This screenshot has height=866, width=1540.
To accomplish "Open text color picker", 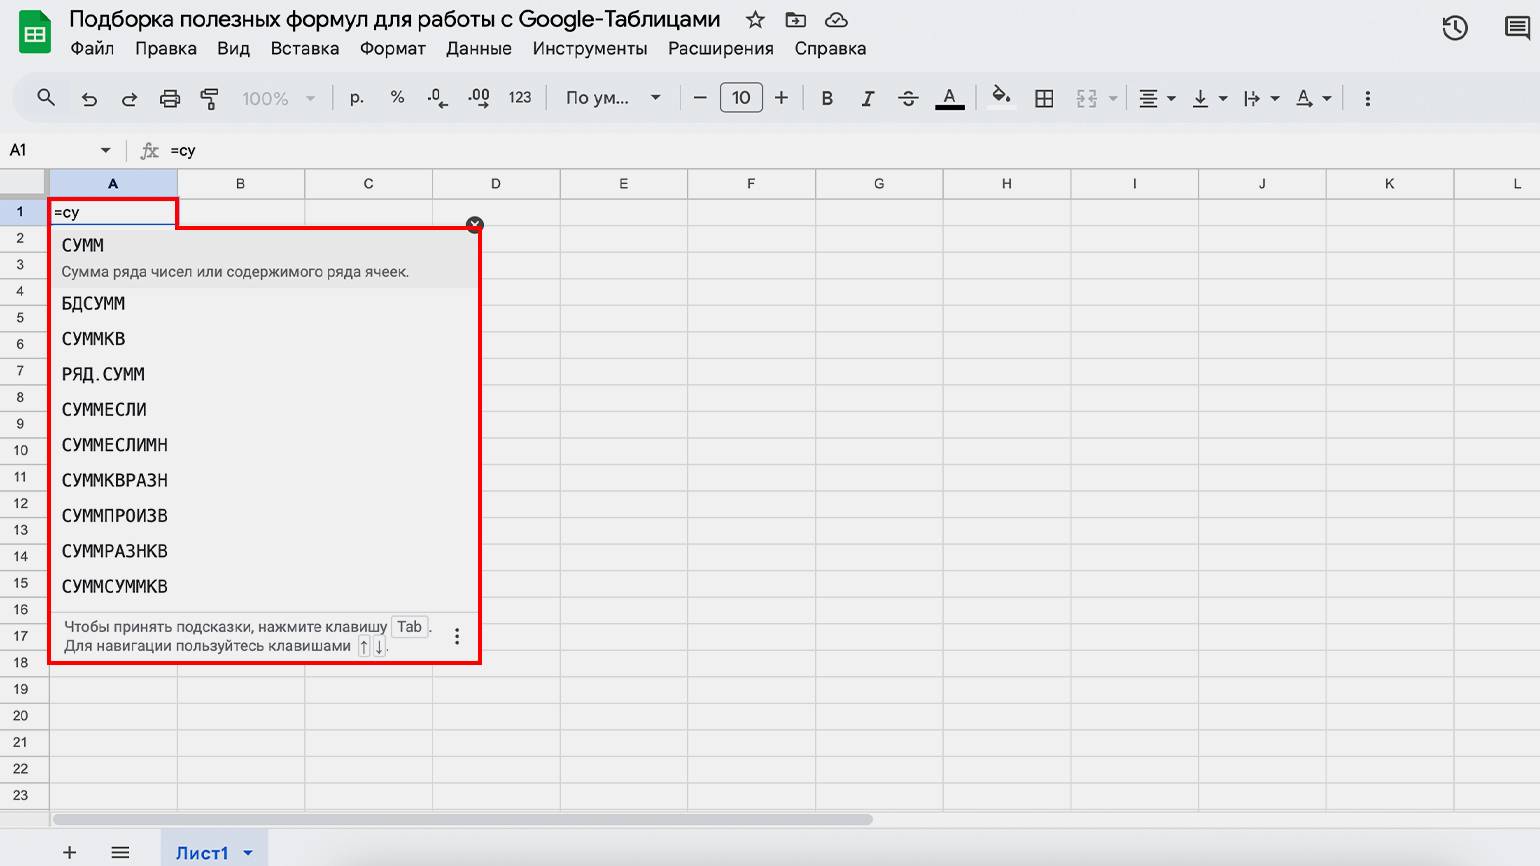I will click(x=949, y=98).
